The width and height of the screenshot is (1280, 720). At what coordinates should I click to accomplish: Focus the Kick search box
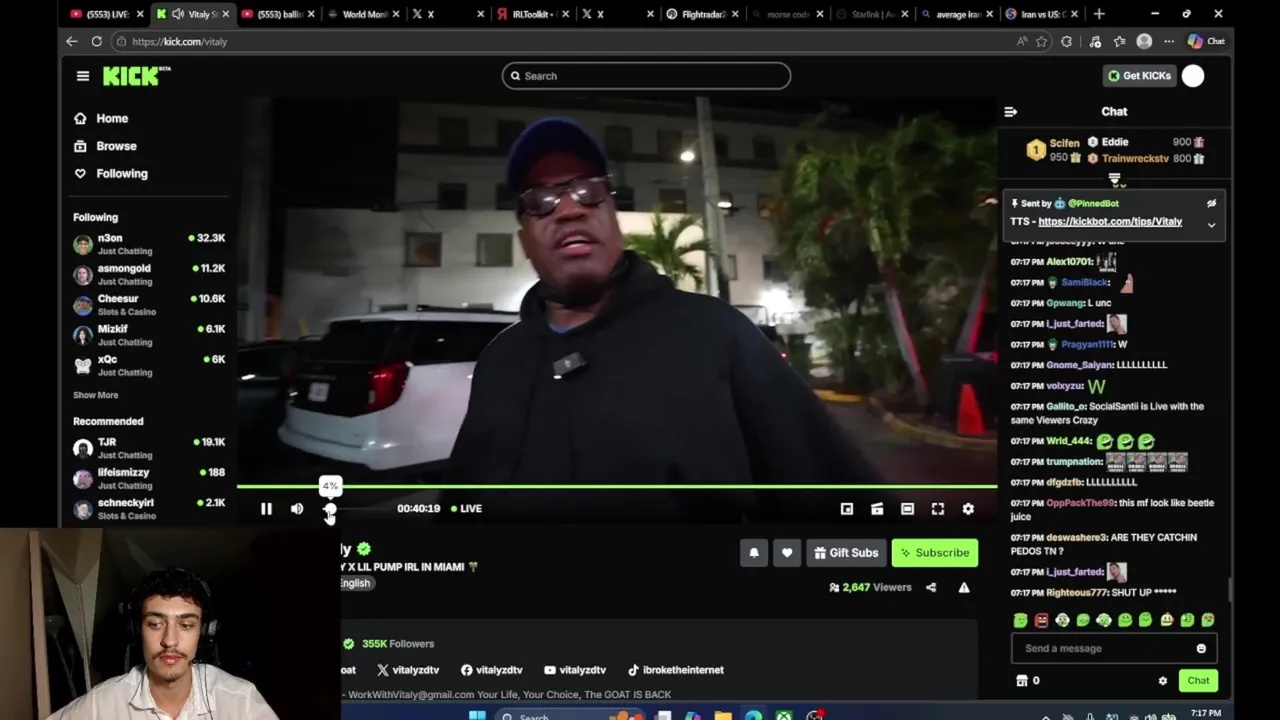[x=646, y=76]
